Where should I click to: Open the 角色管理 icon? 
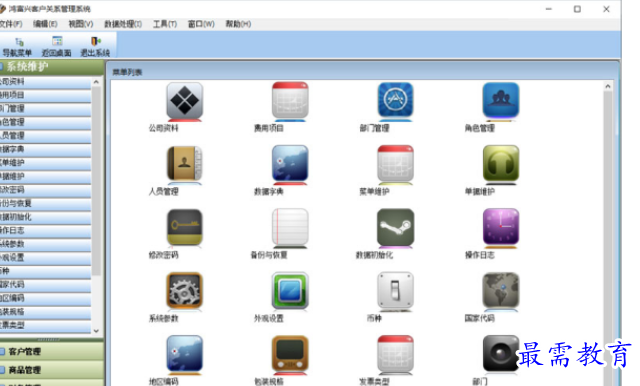point(501,100)
